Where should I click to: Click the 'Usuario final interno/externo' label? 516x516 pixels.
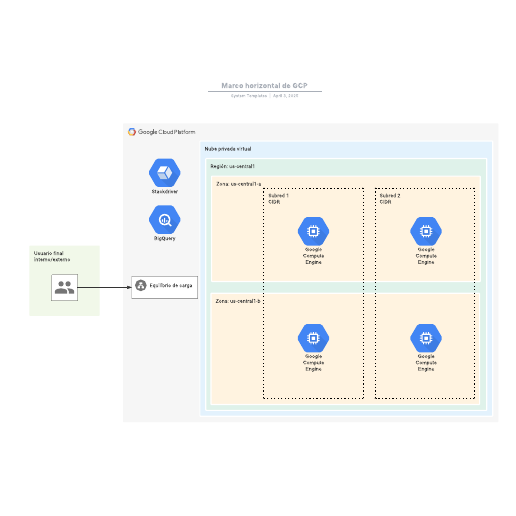point(52,256)
